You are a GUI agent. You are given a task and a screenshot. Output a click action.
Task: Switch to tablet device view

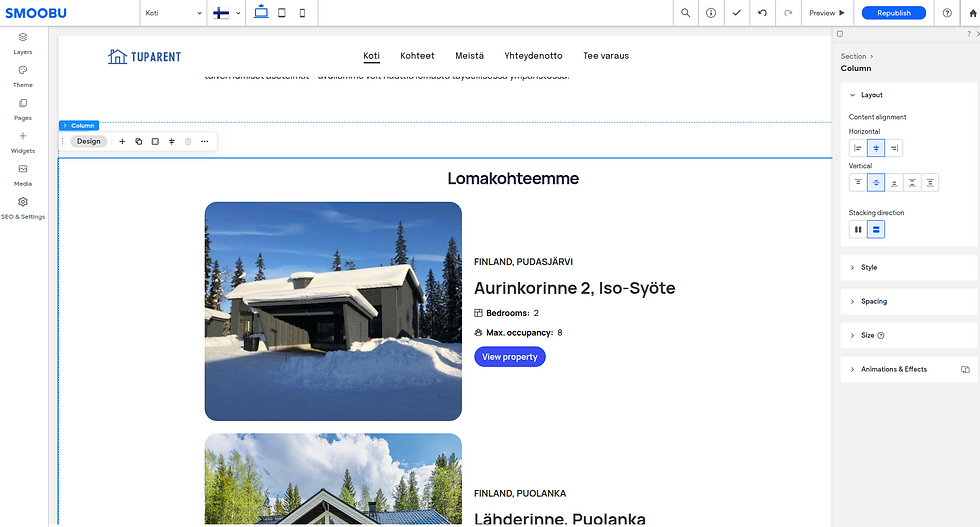[282, 13]
